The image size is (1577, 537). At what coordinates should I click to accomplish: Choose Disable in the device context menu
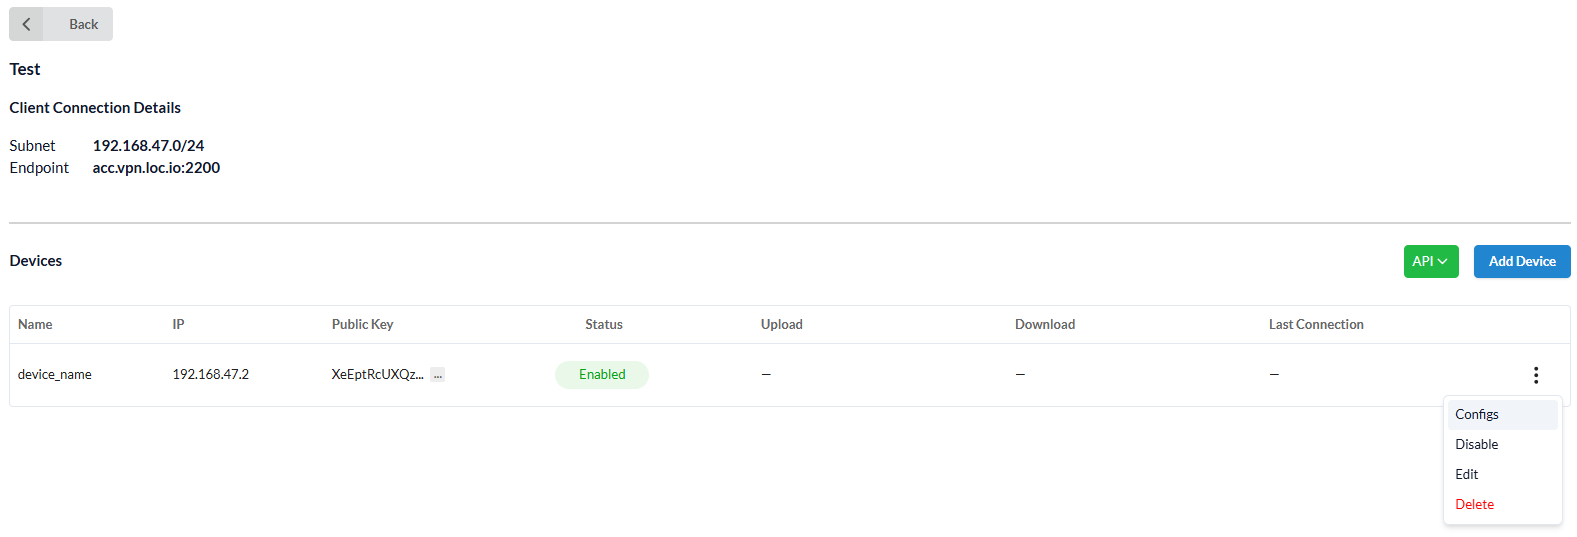pos(1476,444)
